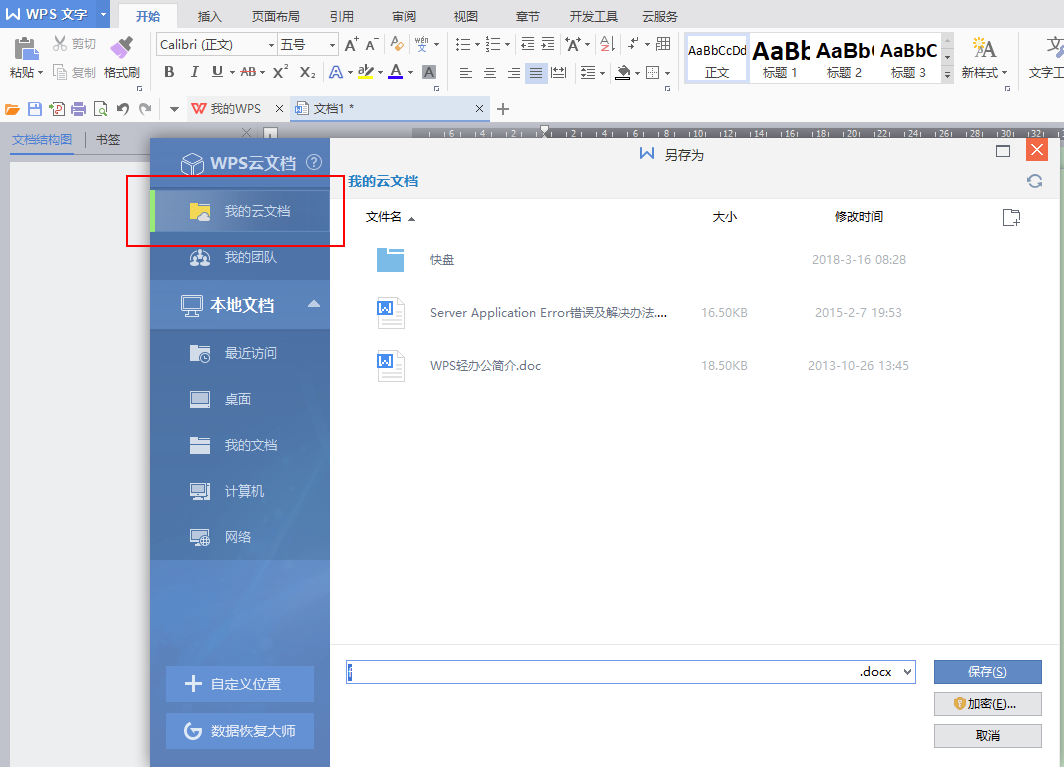Image resolution: width=1064 pixels, height=767 pixels.
Task: Apply the 标题 1 style
Action: (780, 58)
